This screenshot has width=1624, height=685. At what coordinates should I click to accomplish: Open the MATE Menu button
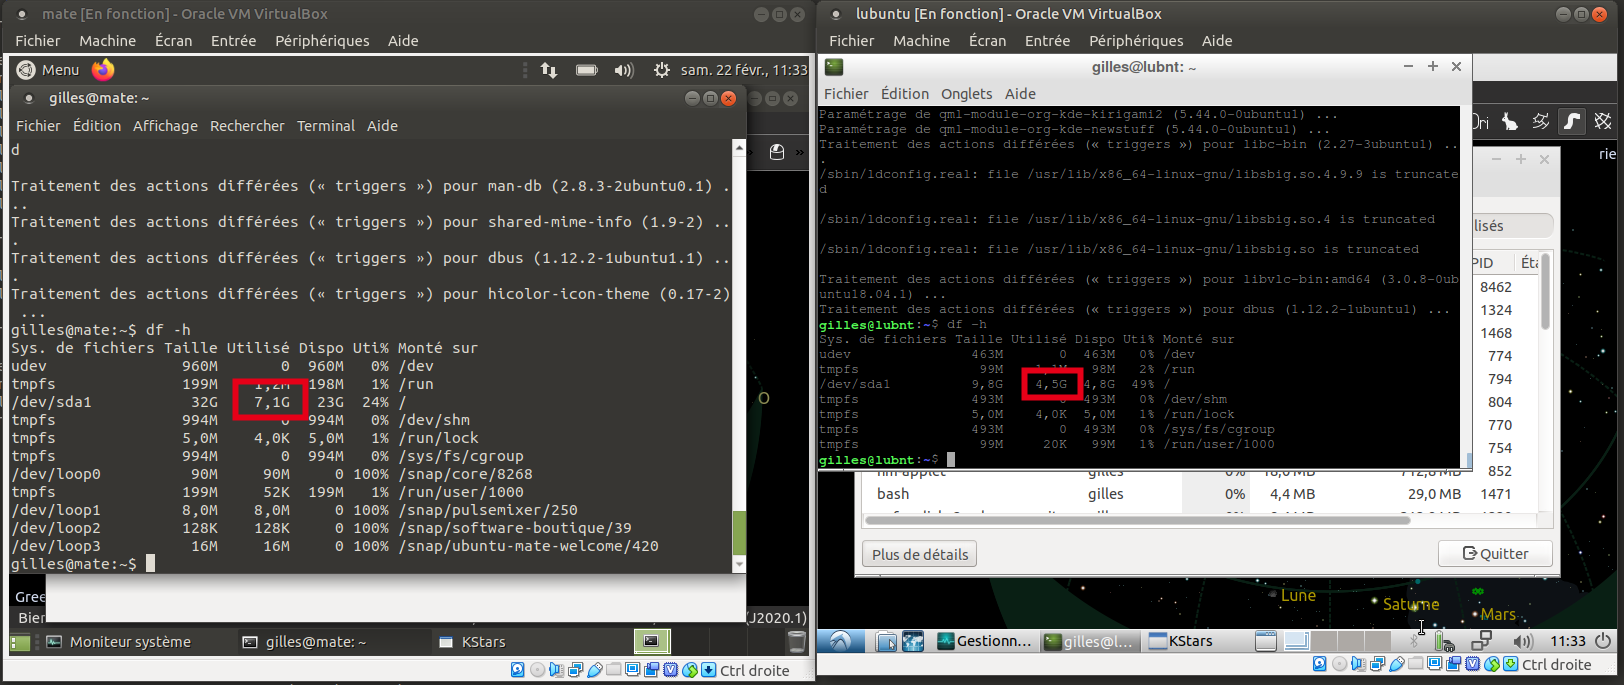(x=48, y=70)
